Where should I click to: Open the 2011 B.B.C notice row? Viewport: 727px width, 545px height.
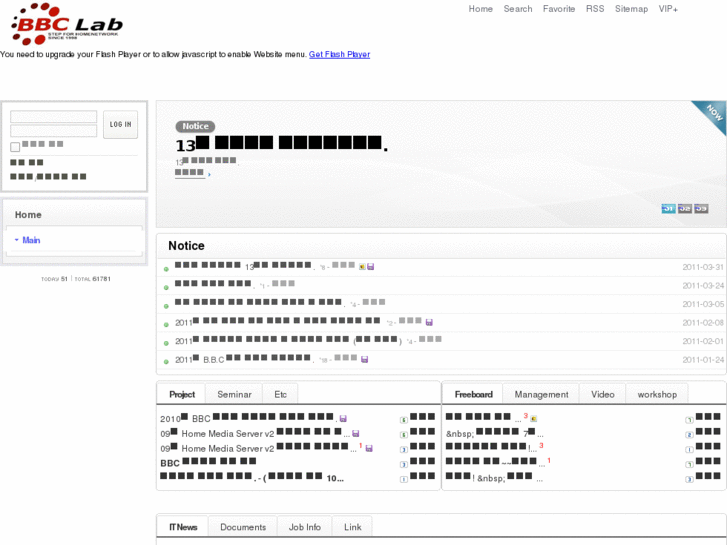point(244,359)
